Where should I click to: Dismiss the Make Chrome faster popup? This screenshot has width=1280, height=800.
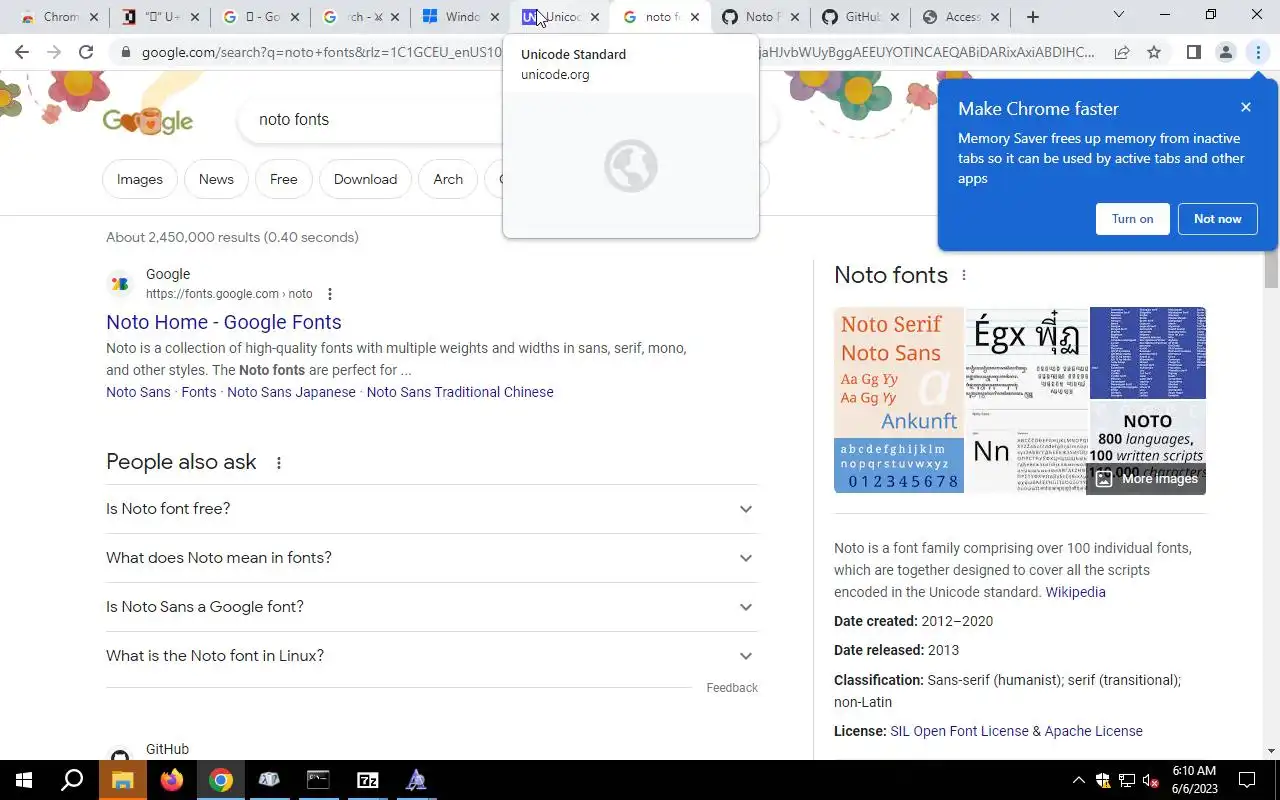tap(1245, 107)
